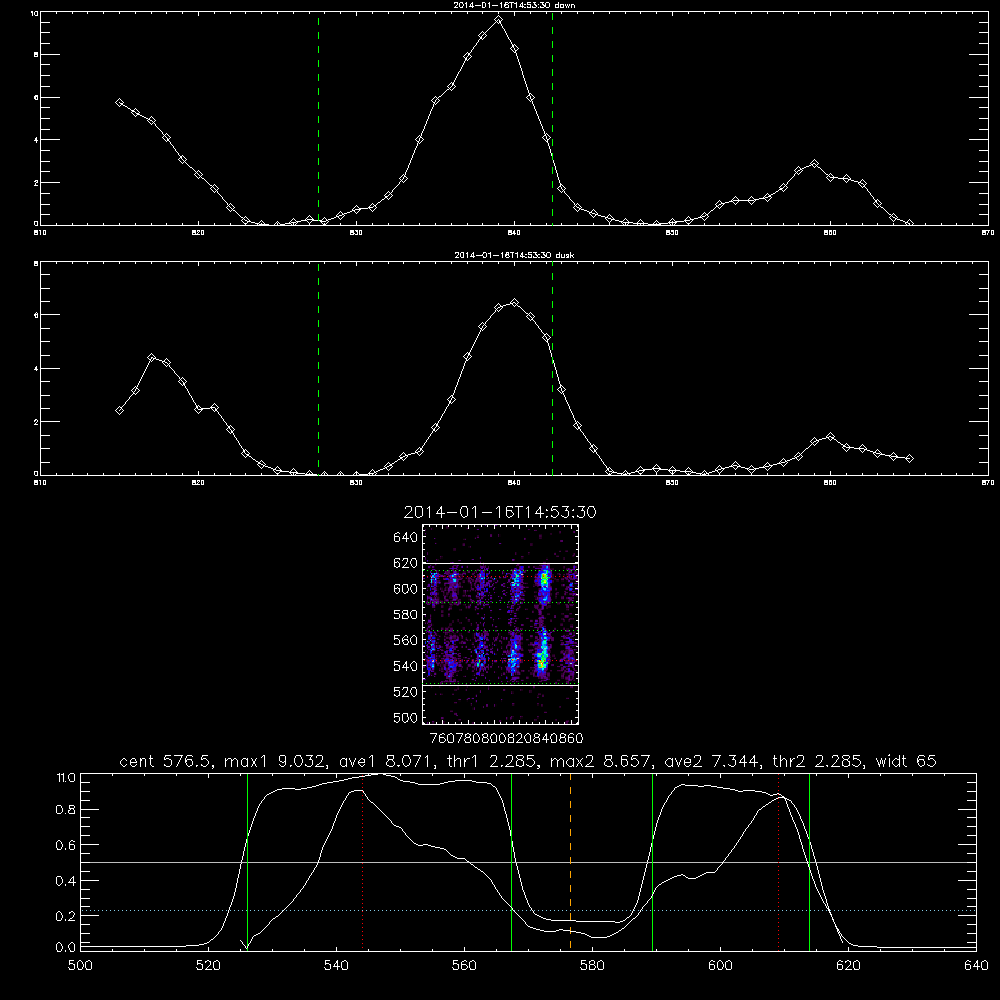
Task: Click the peak diamond marker of dawn curve
Action: [499, 20]
